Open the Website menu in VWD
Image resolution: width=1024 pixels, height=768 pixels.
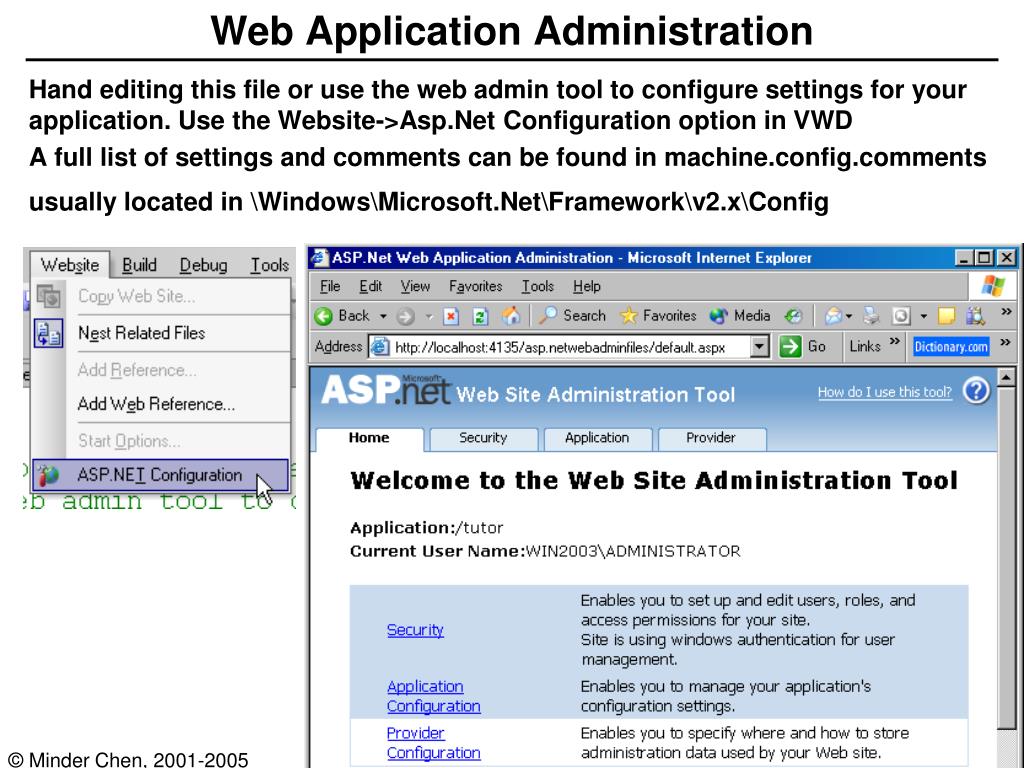(x=70, y=265)
